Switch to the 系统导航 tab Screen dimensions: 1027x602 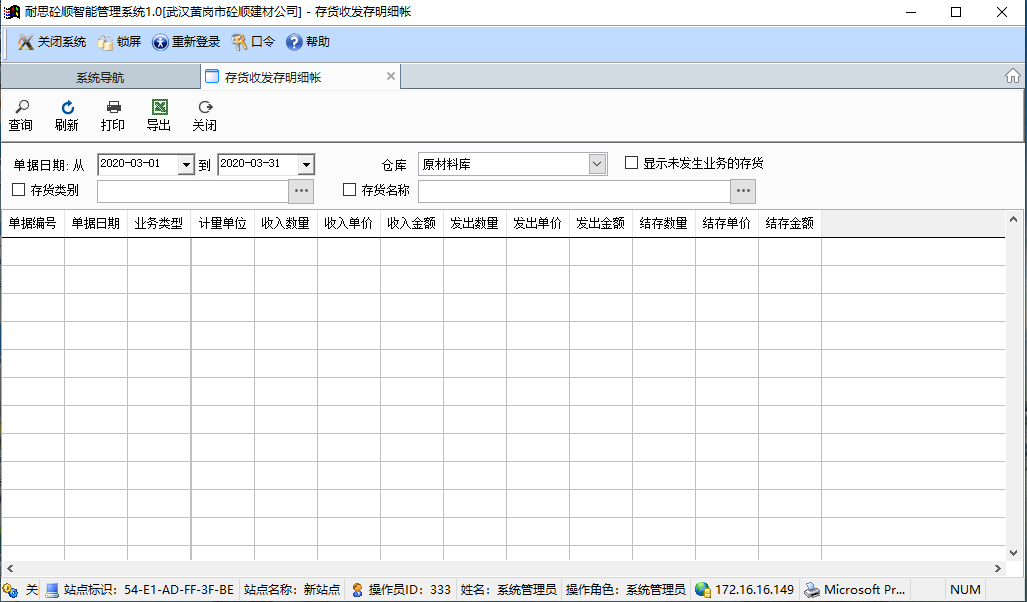tap(100, 77)
